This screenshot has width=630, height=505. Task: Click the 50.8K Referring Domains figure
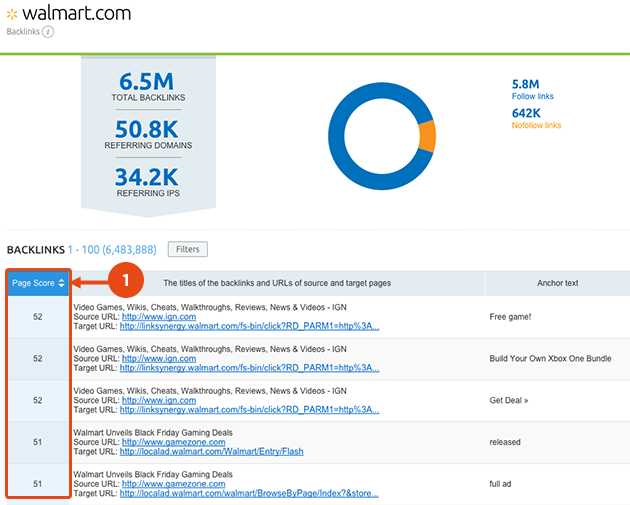click(x=147, y=129)
